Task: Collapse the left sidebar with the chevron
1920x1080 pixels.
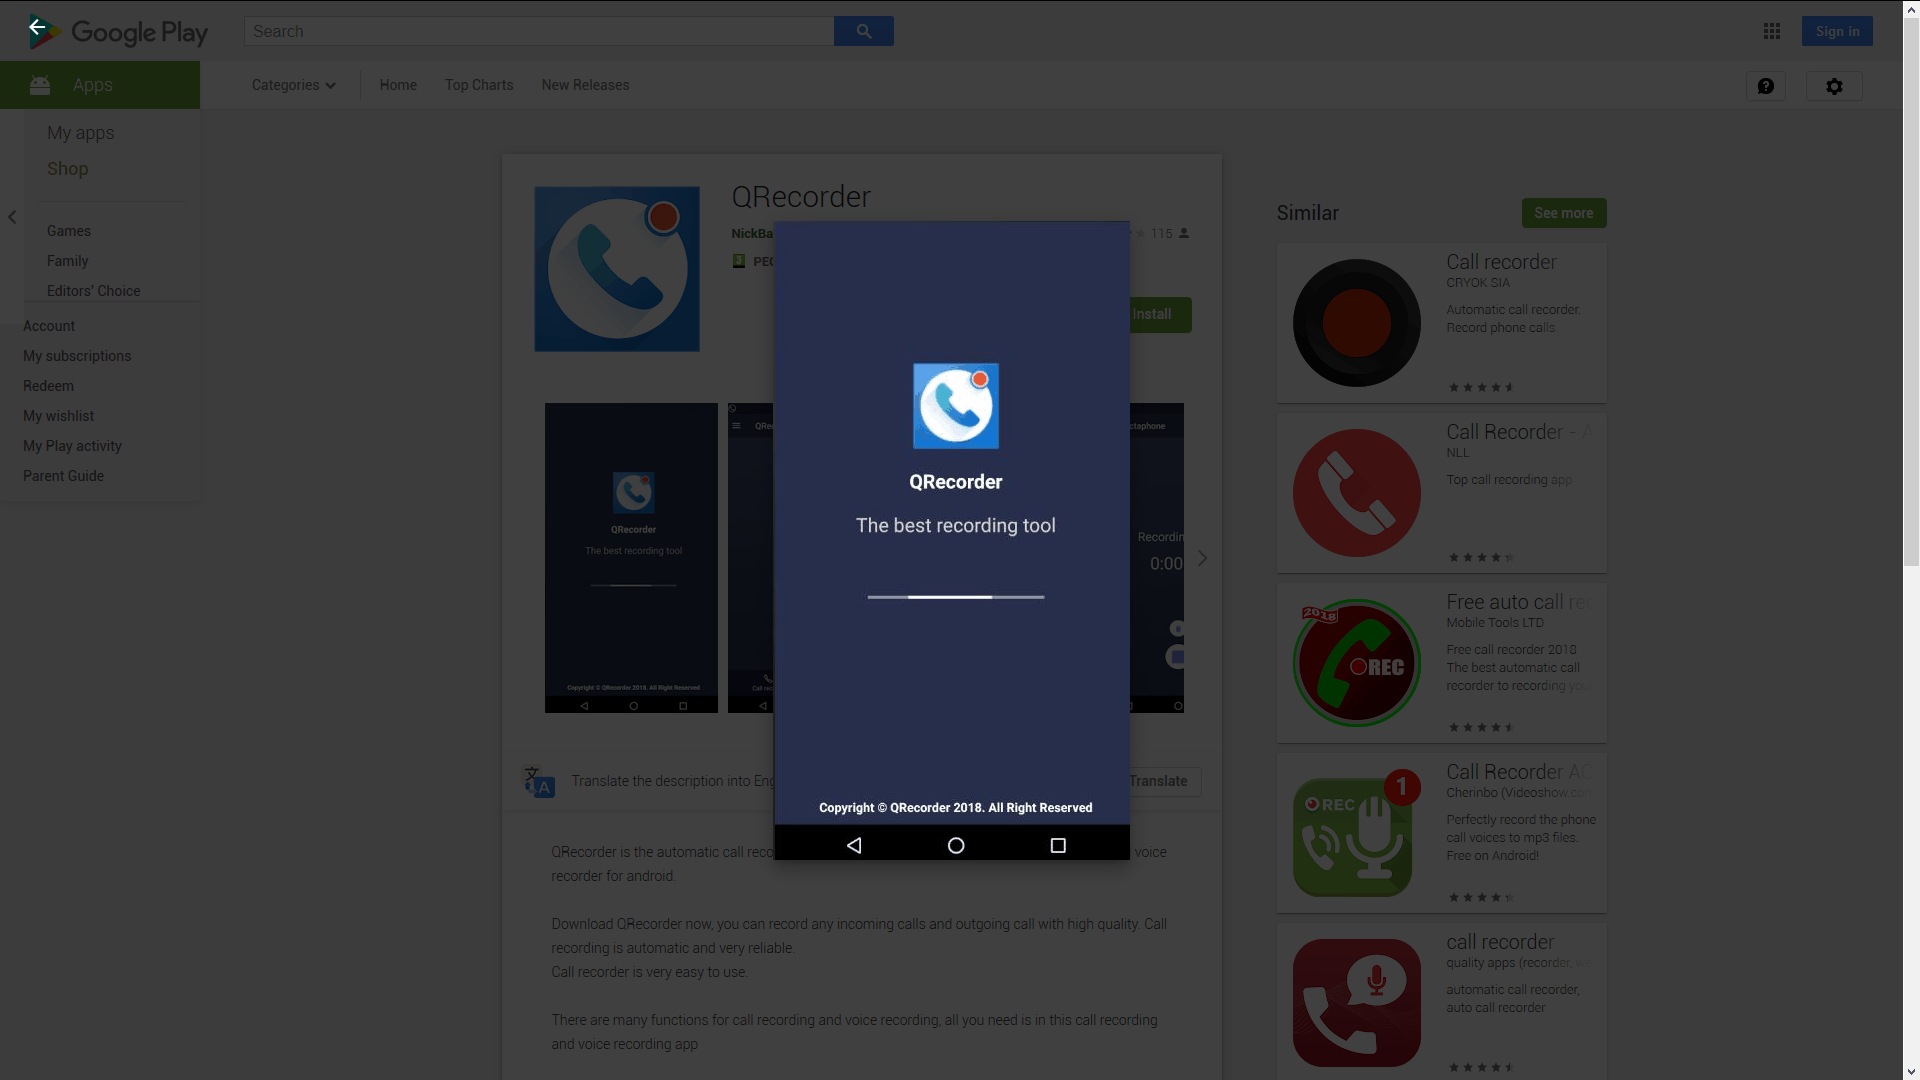Action: coord(12,217)
